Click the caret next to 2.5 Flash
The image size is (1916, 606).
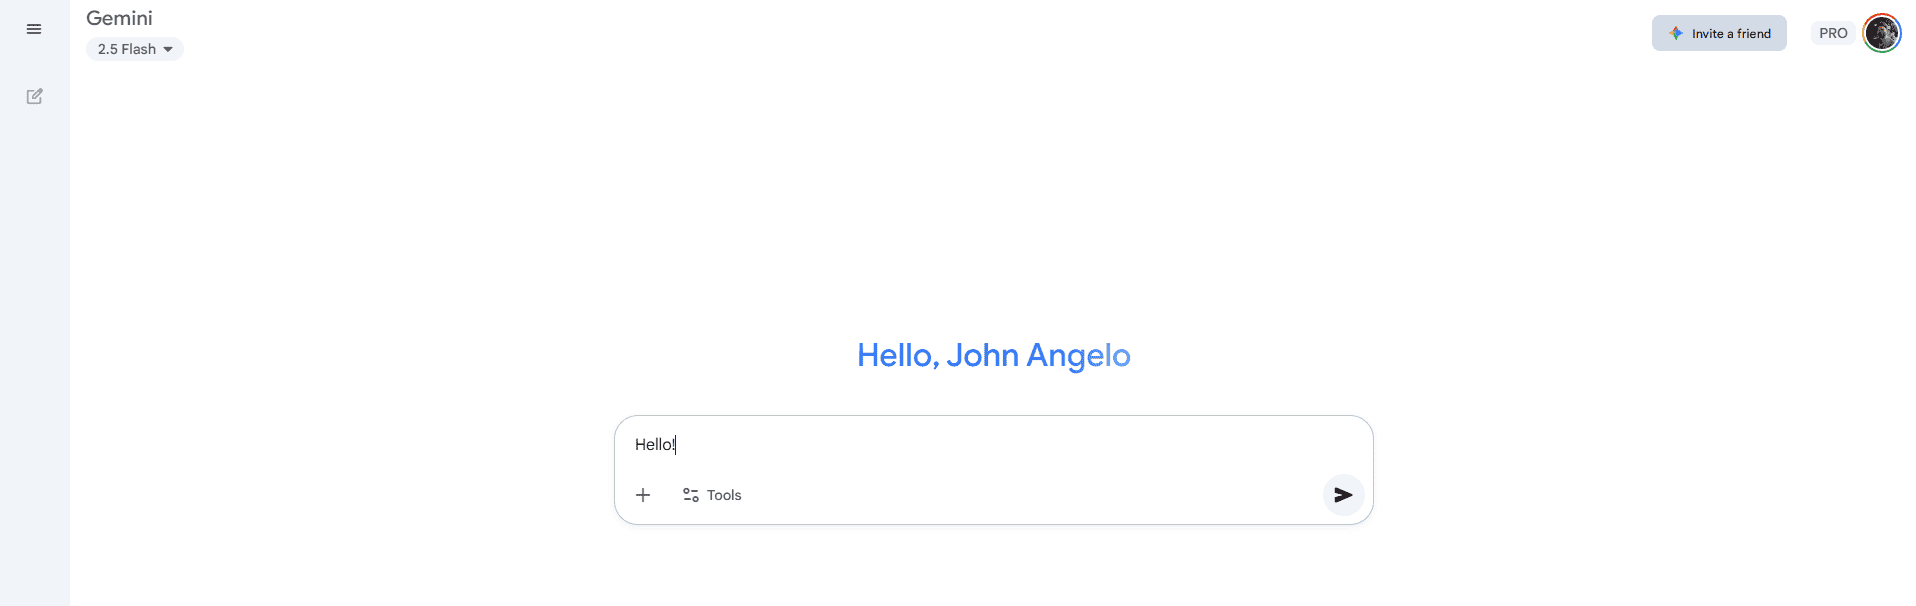pos(168,49)
